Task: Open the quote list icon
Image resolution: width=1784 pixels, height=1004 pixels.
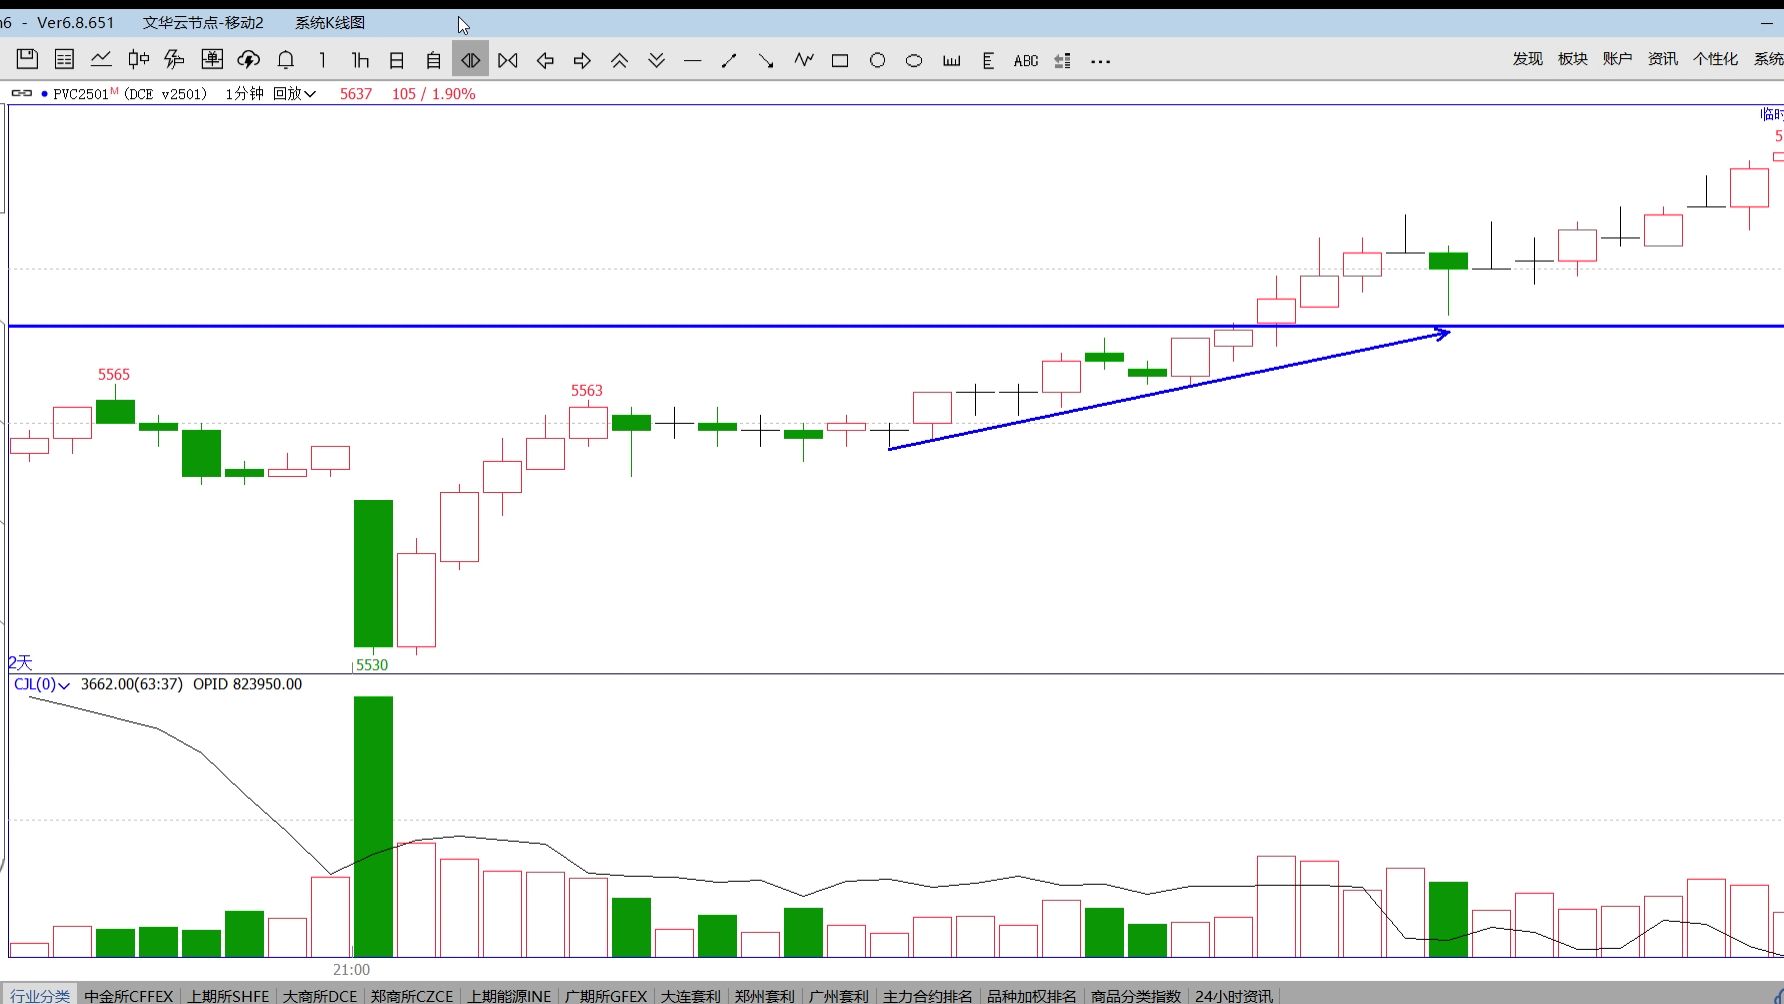Action: [64, 60]
